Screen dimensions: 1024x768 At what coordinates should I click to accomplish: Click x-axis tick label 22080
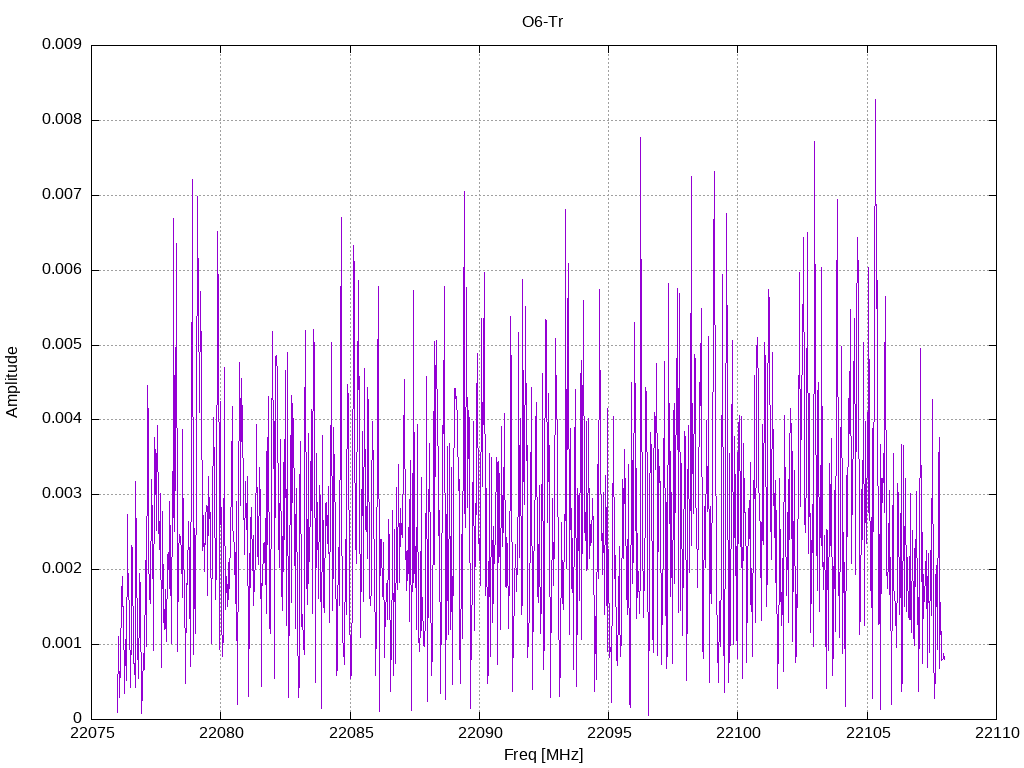point(221,733)
